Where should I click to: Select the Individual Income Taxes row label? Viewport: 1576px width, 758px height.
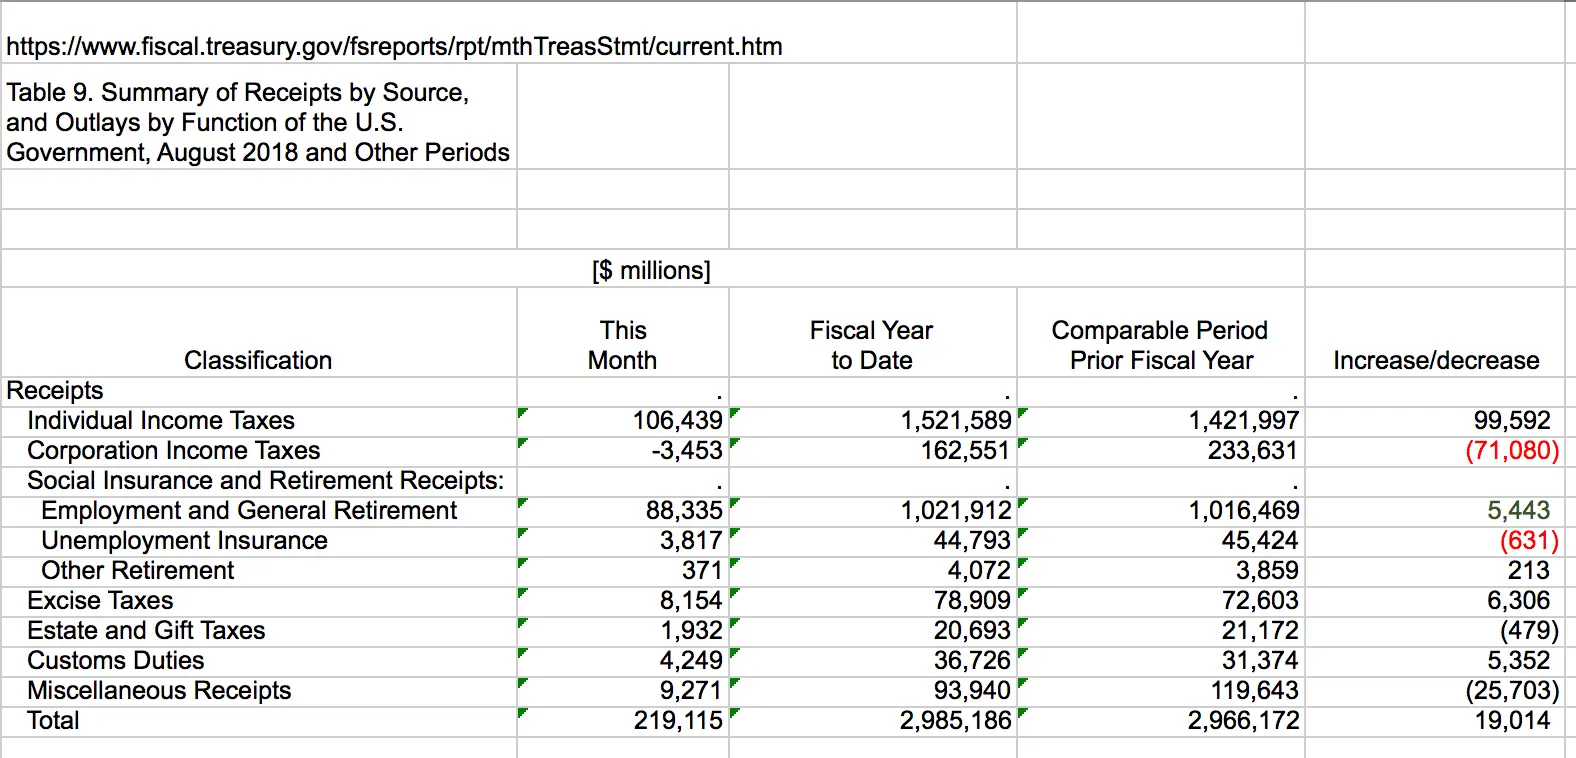[x=161, y=421]
